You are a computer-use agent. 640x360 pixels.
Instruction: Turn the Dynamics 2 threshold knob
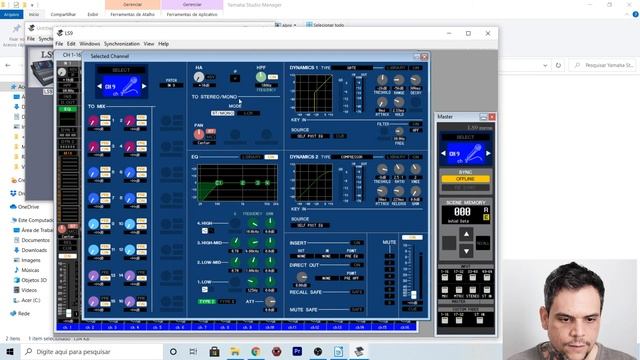[382, 169]
